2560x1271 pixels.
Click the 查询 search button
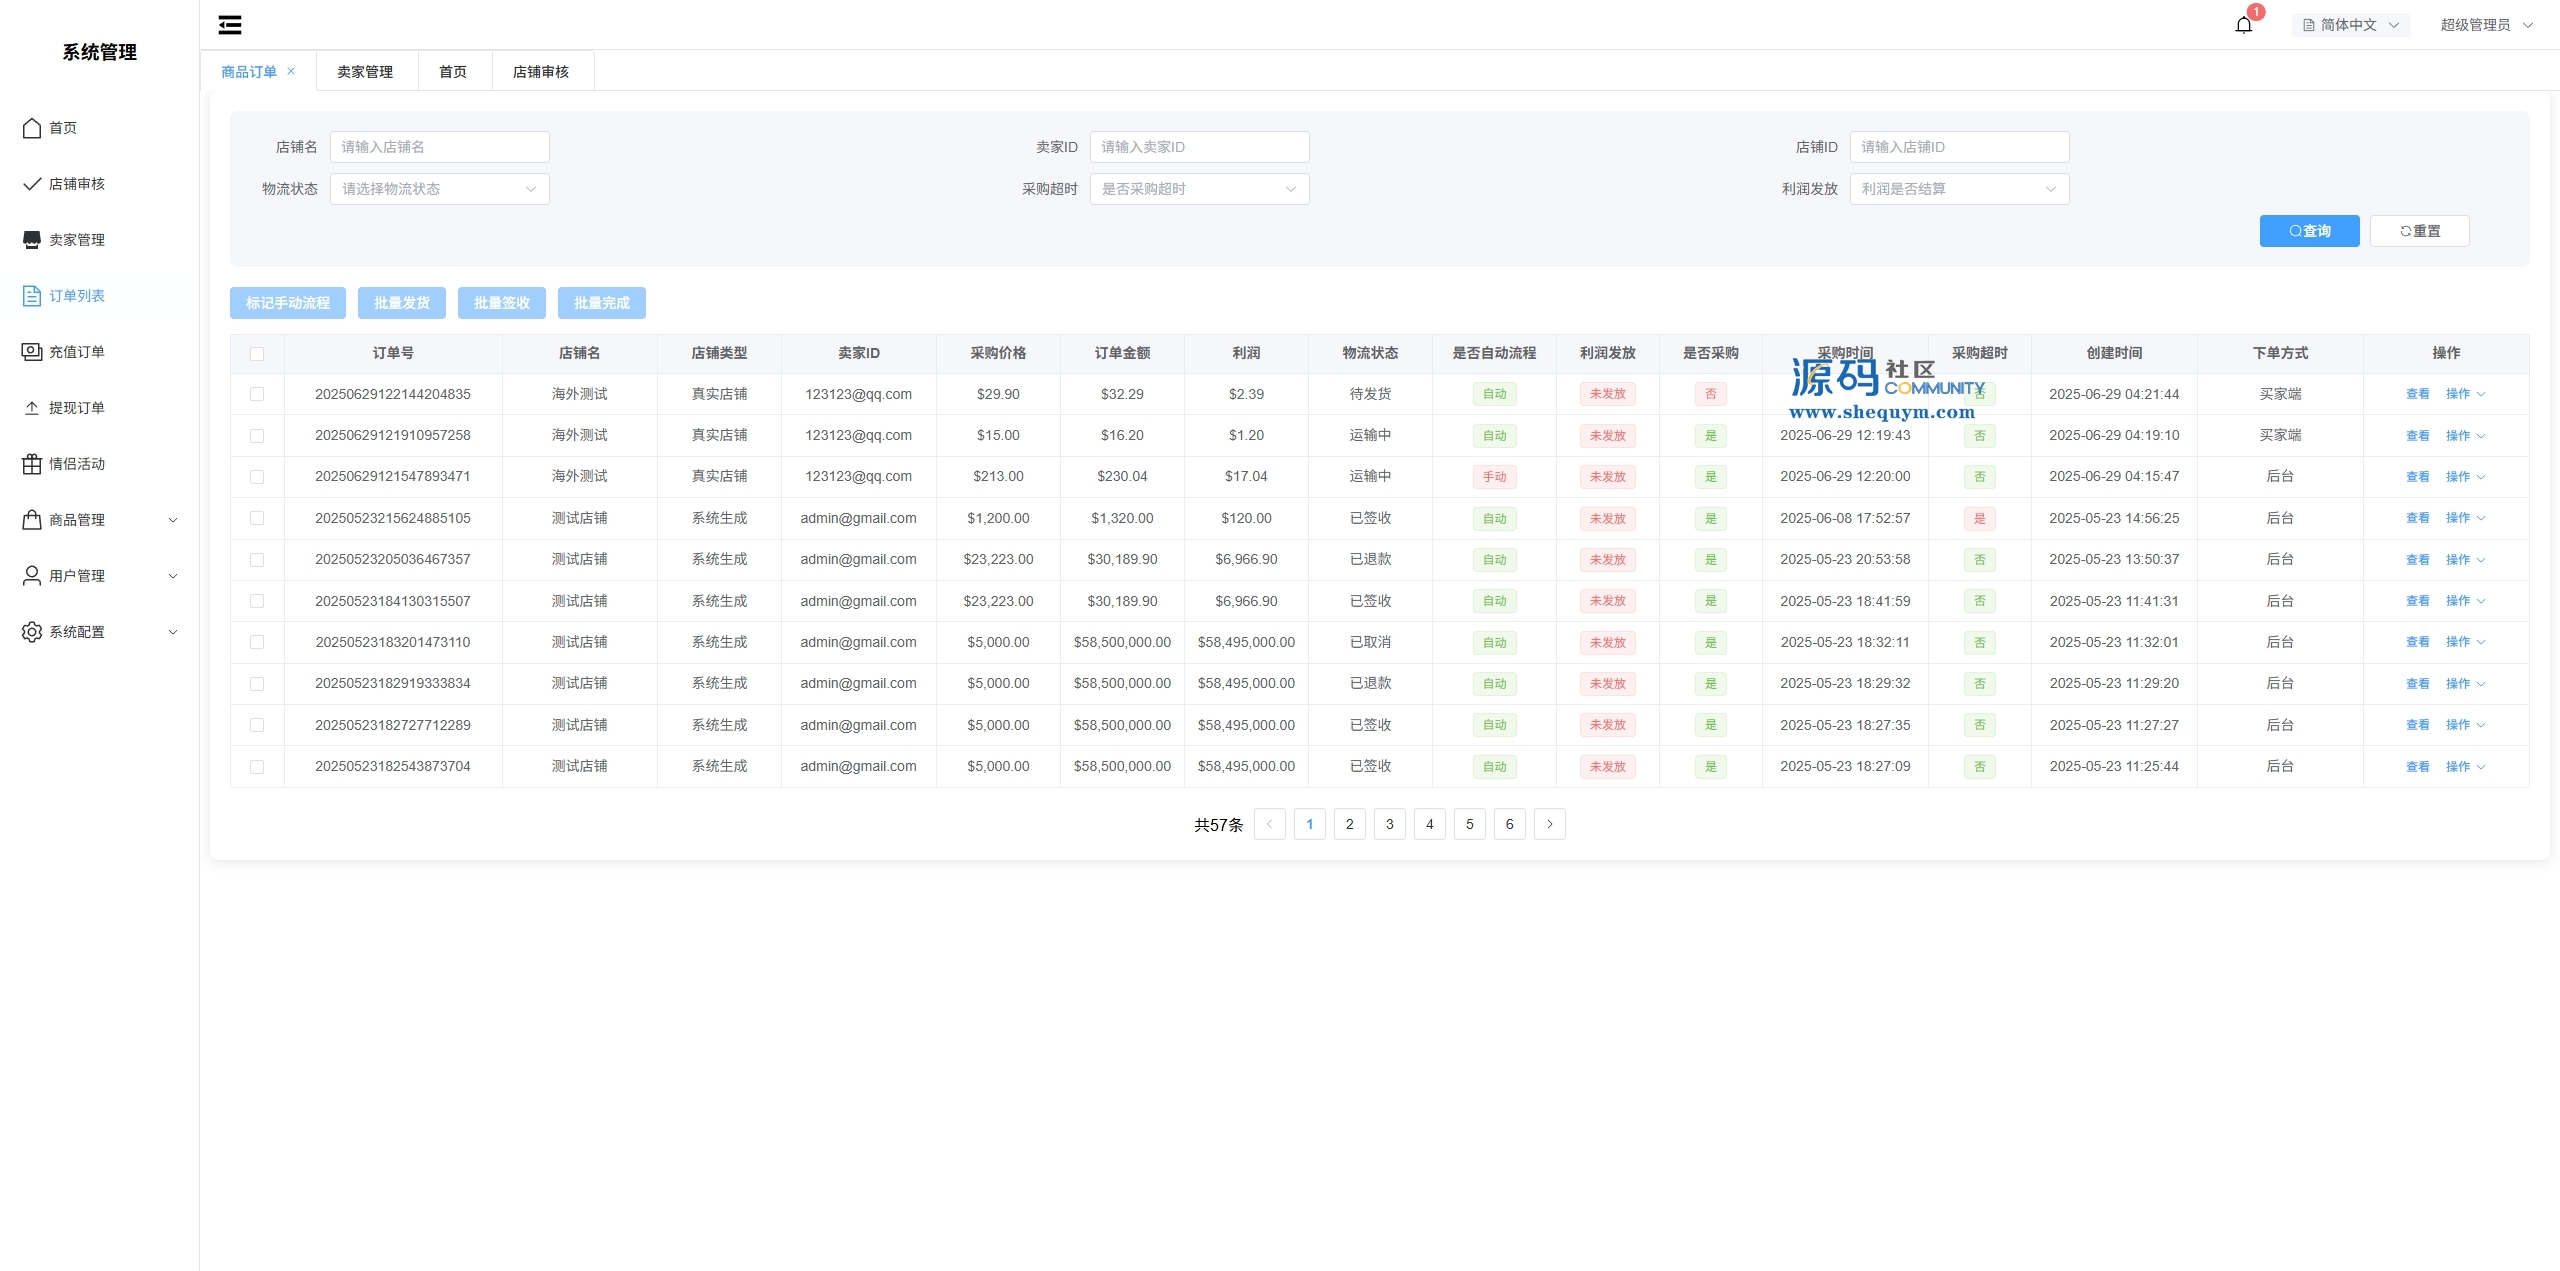[2309, 231]
